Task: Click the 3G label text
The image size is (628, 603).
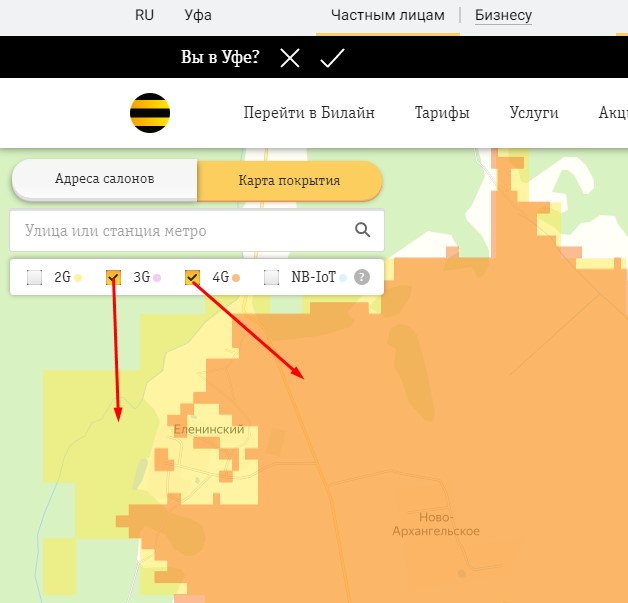Action: [x=141, y=277]
